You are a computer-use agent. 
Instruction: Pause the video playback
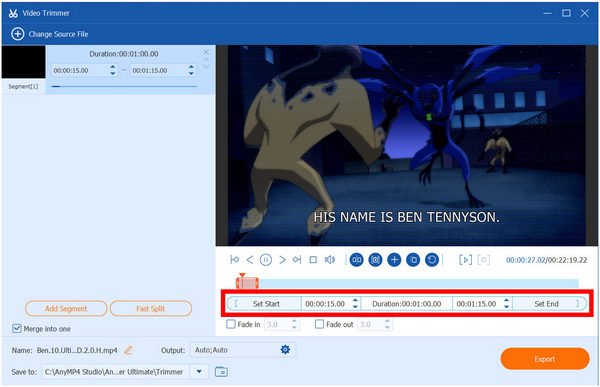click(x=266, y=260)
